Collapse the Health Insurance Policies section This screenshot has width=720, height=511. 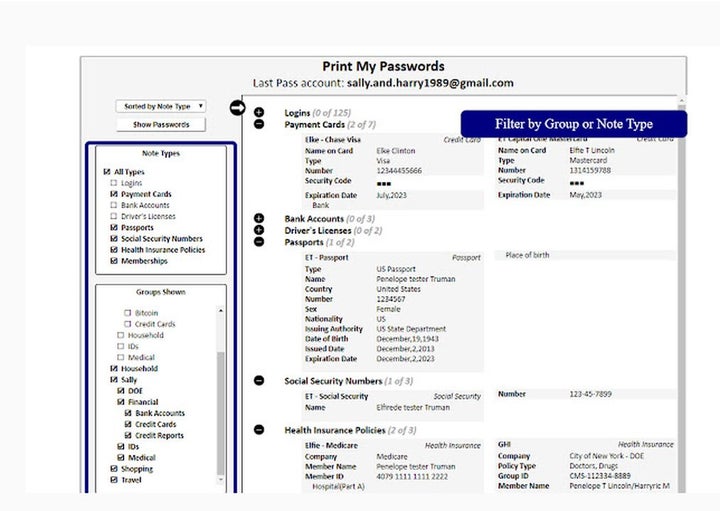(x=259, y=430)
